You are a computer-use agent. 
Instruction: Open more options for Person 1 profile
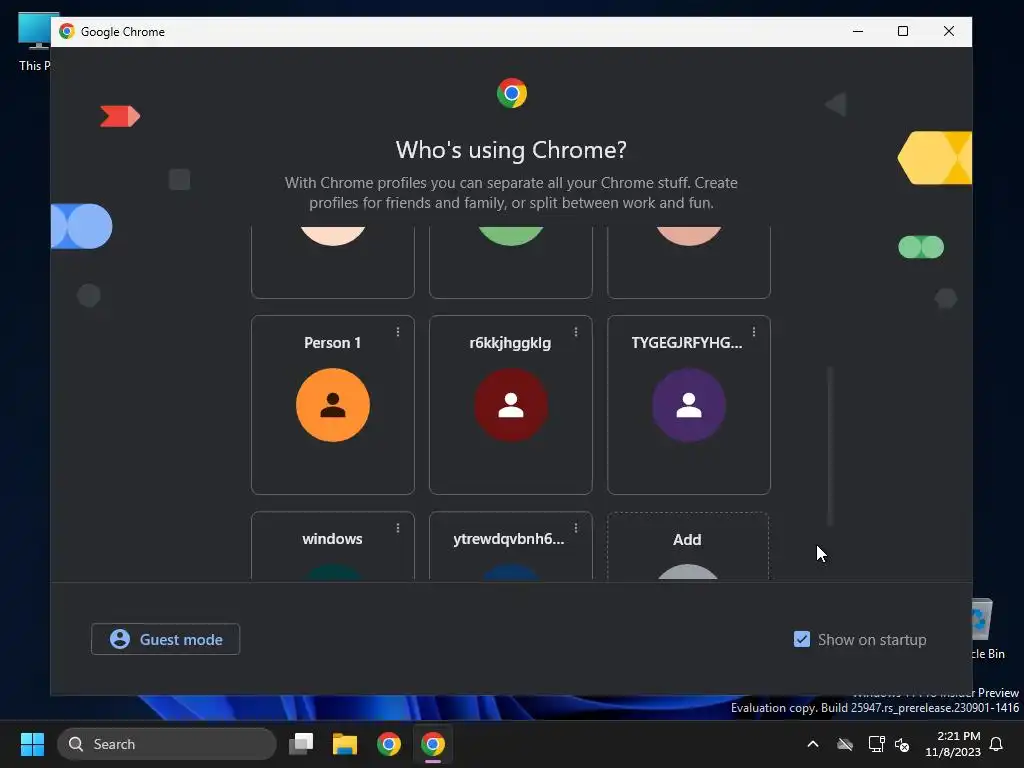(398, 332)
